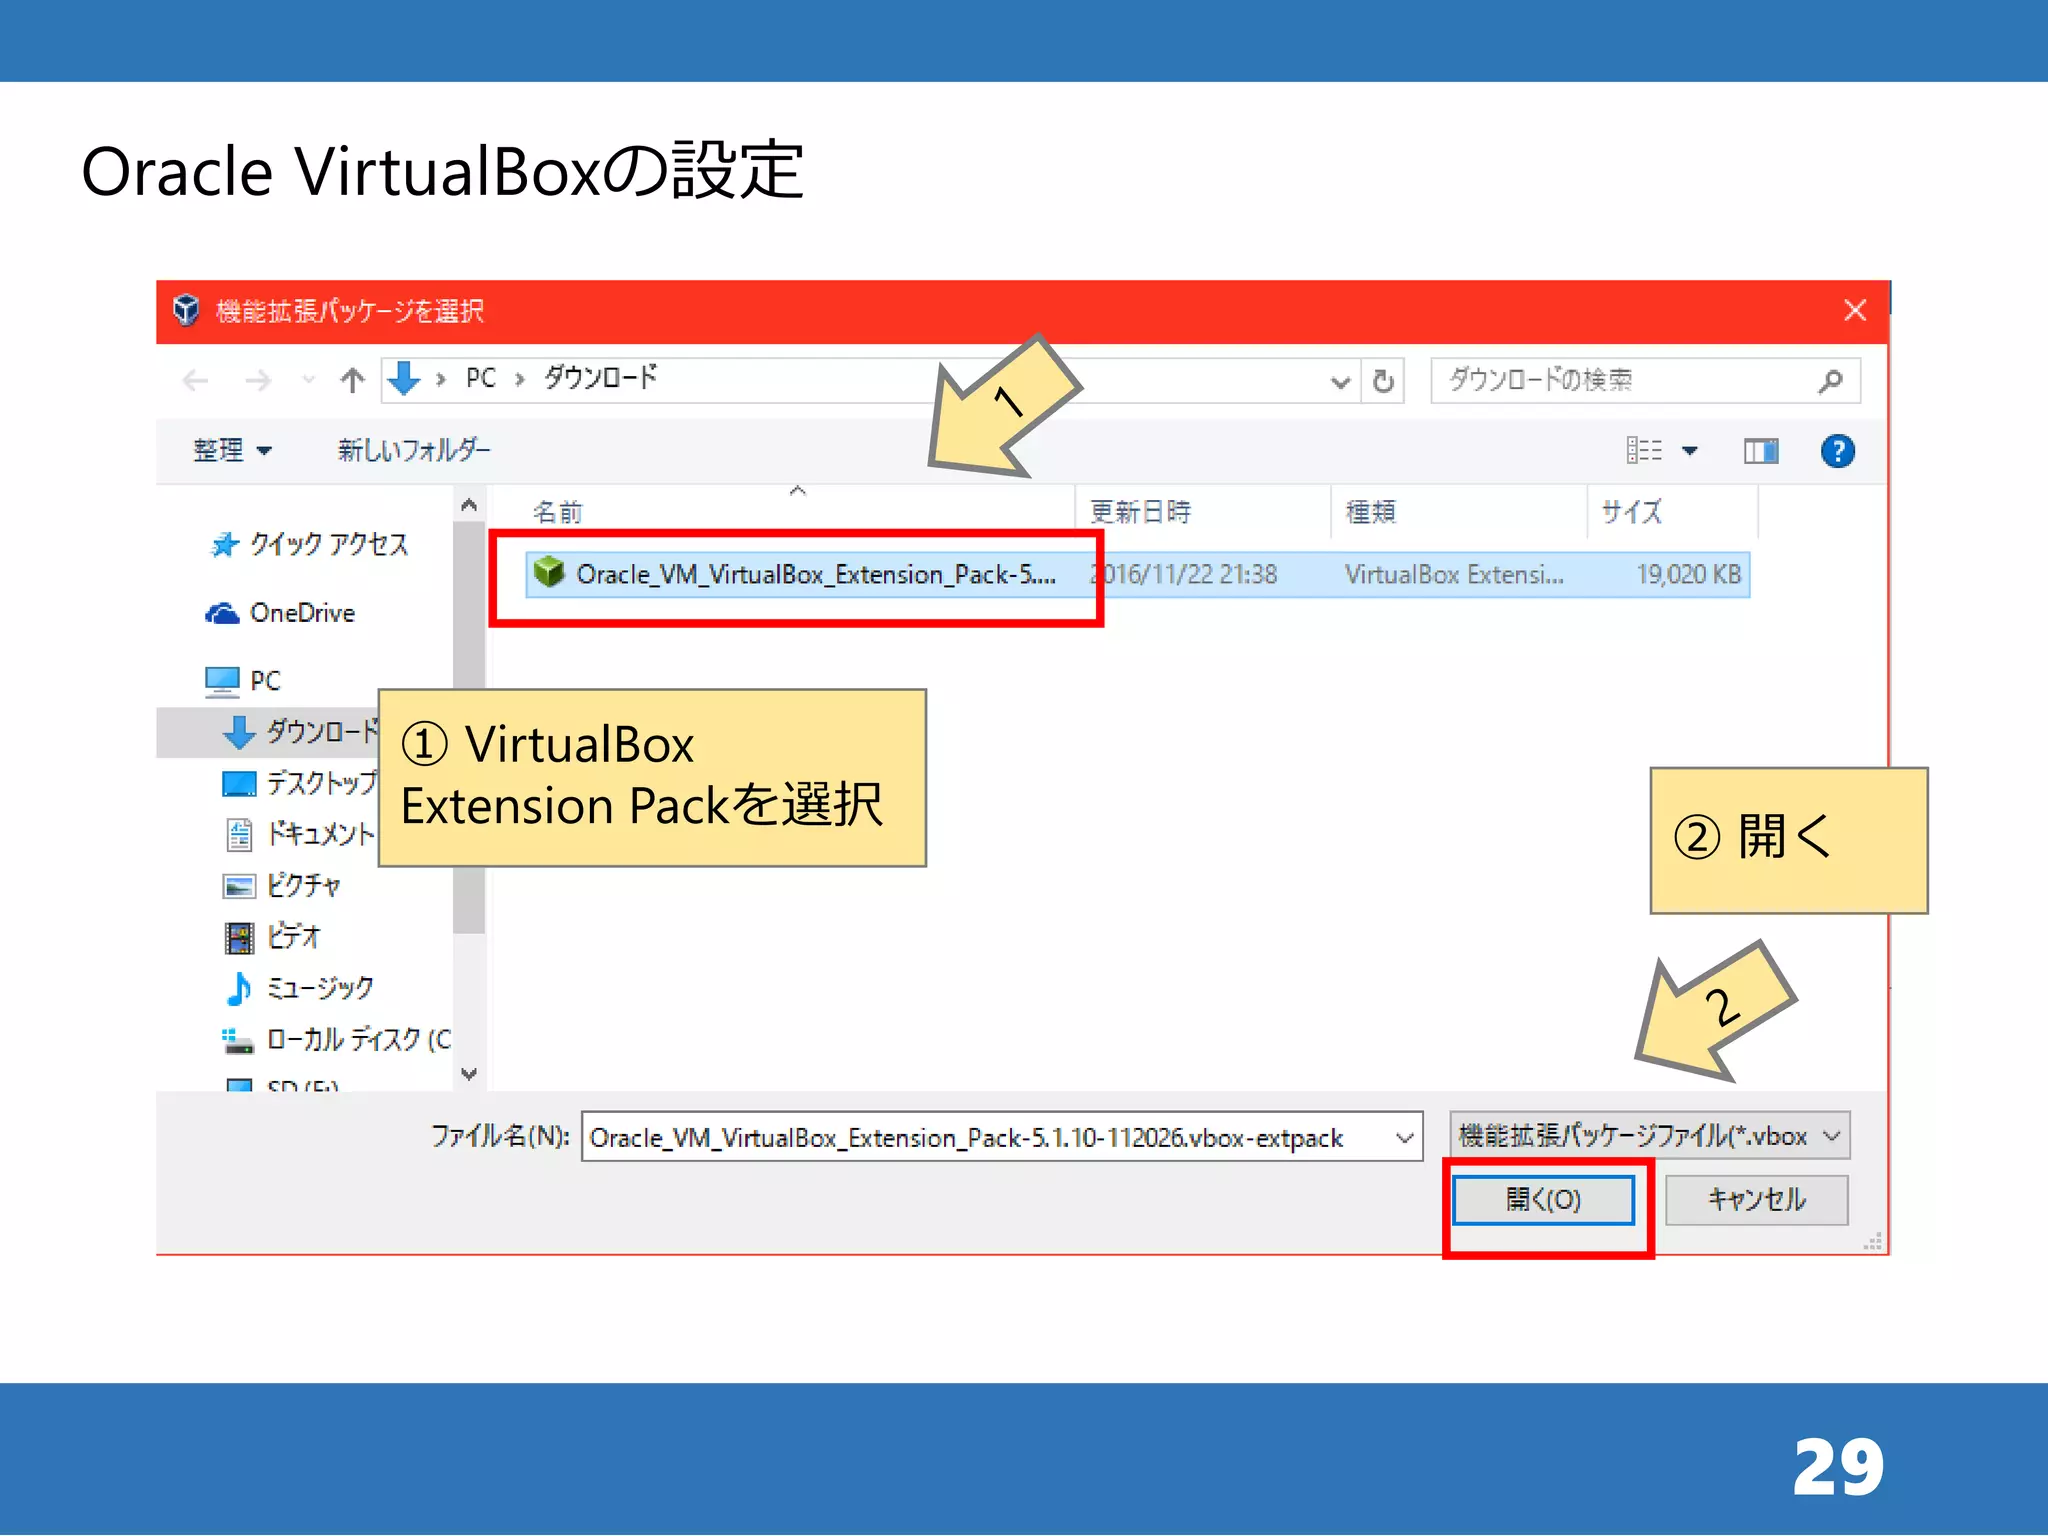
Task: Click the VirtualBox icon in title bar
Action: pos(186,310)
